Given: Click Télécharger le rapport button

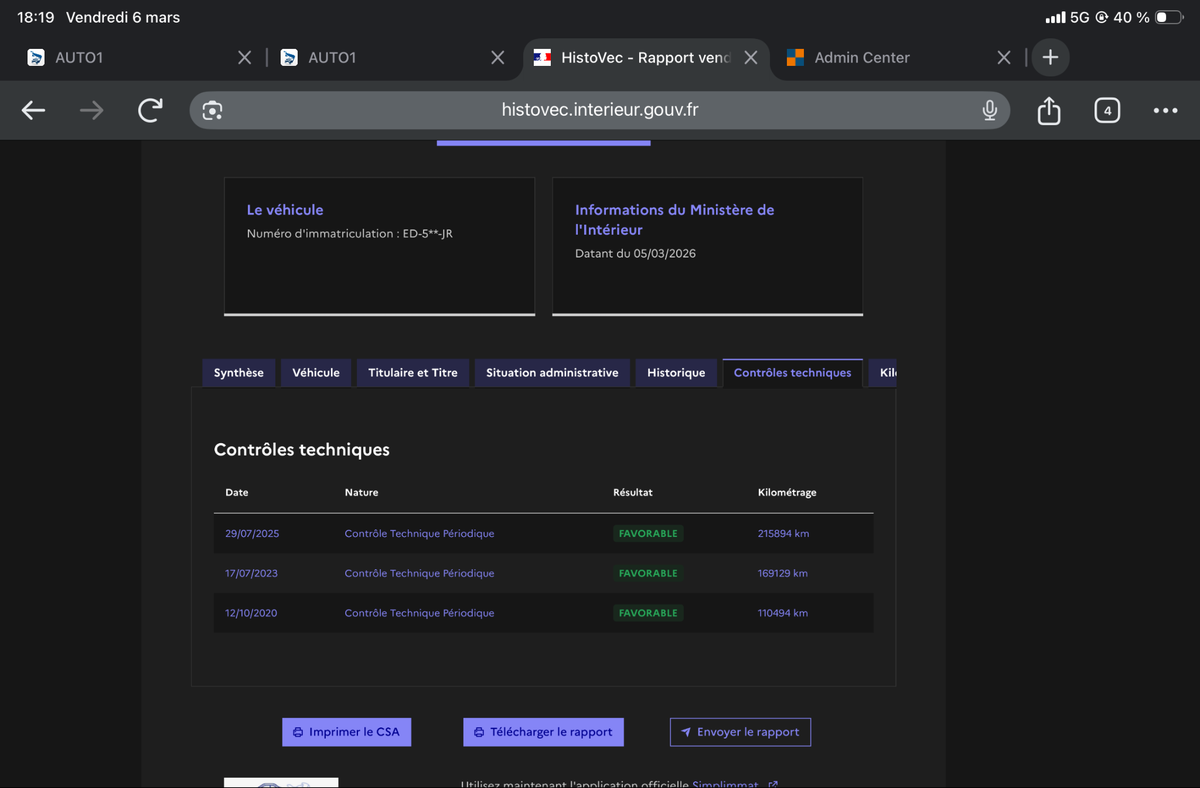Looking at the screenshot, I should 543,732.
